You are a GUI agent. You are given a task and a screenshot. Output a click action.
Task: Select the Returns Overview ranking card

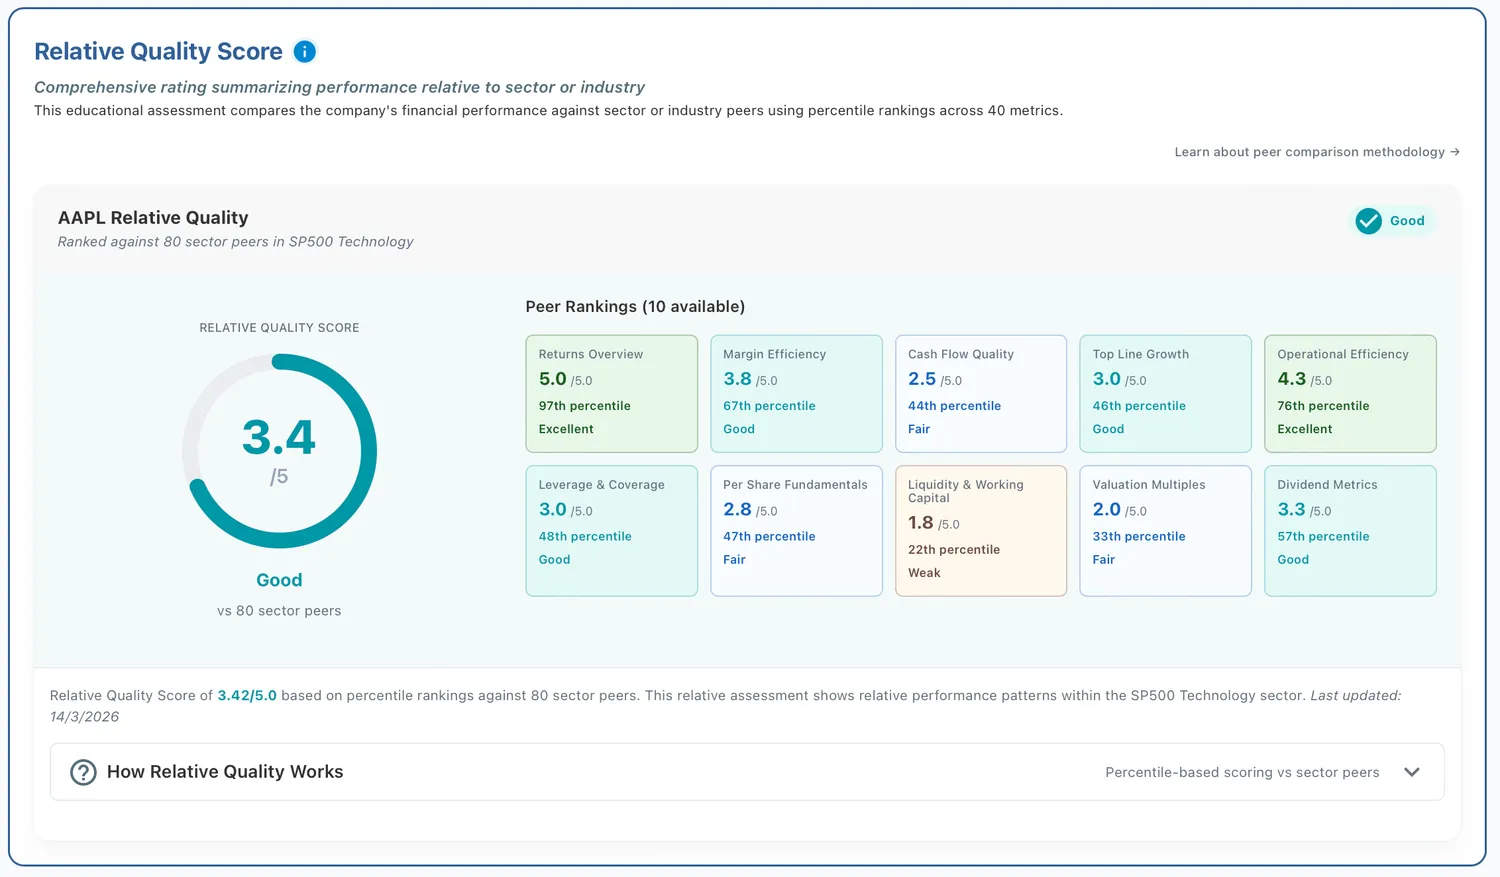click(612, 394)
